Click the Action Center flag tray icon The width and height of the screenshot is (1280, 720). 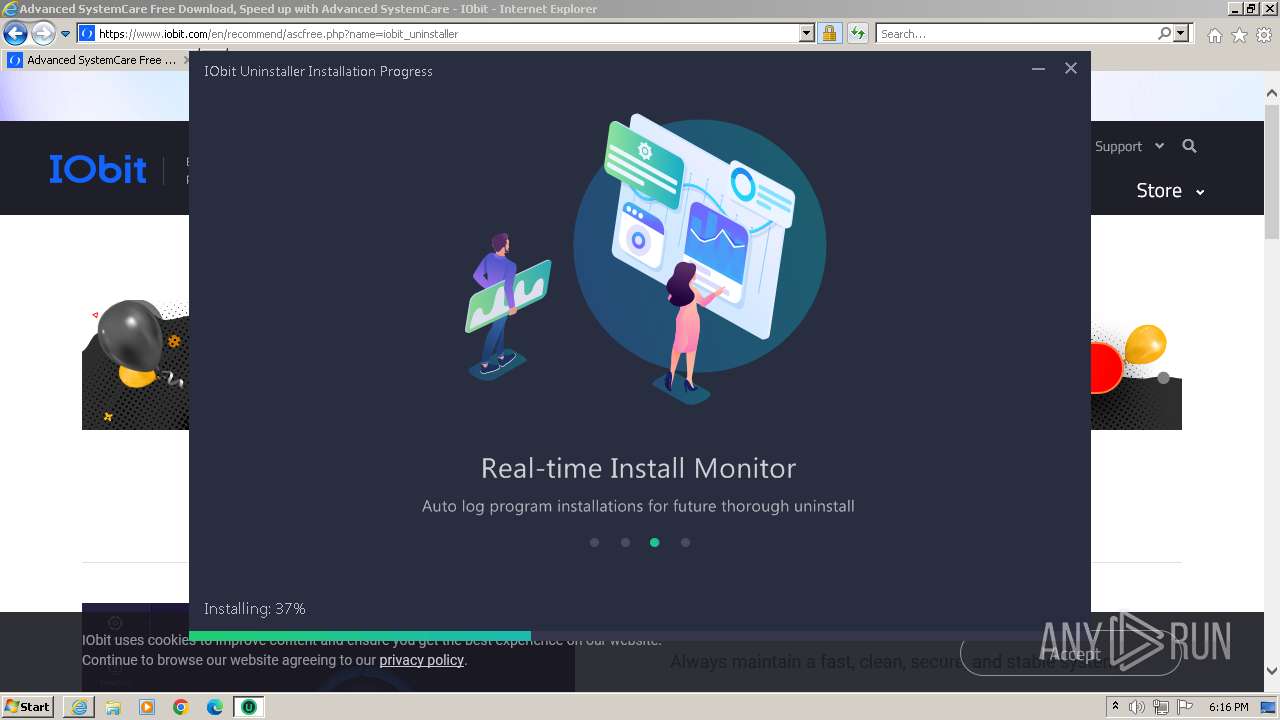(1185, 707)
